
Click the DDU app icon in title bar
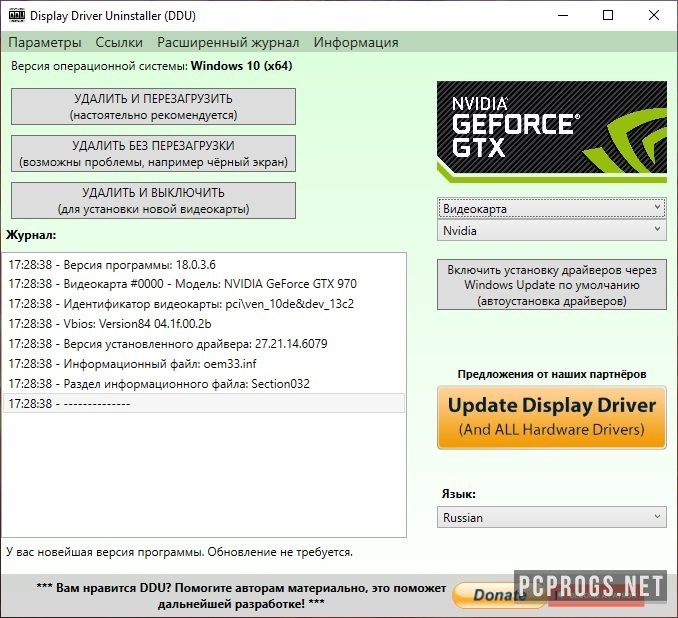[x=17, y=15]
